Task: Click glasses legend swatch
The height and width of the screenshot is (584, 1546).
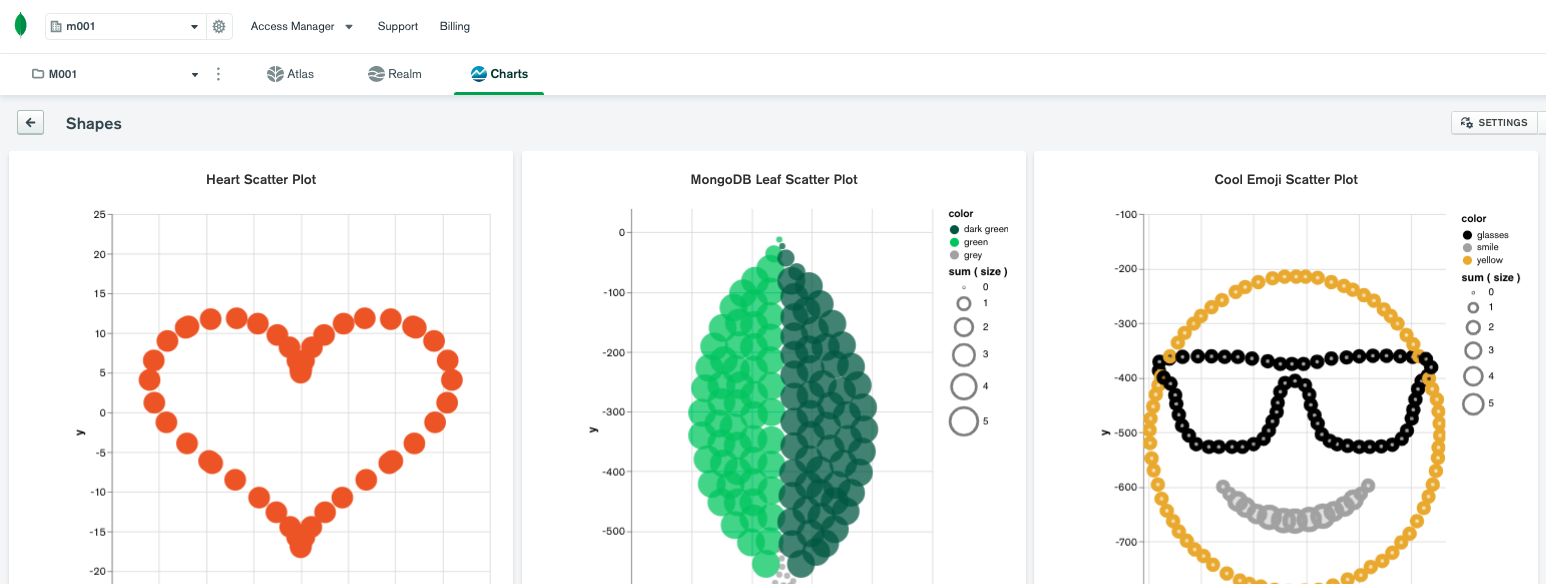Action: [1467, 235]
